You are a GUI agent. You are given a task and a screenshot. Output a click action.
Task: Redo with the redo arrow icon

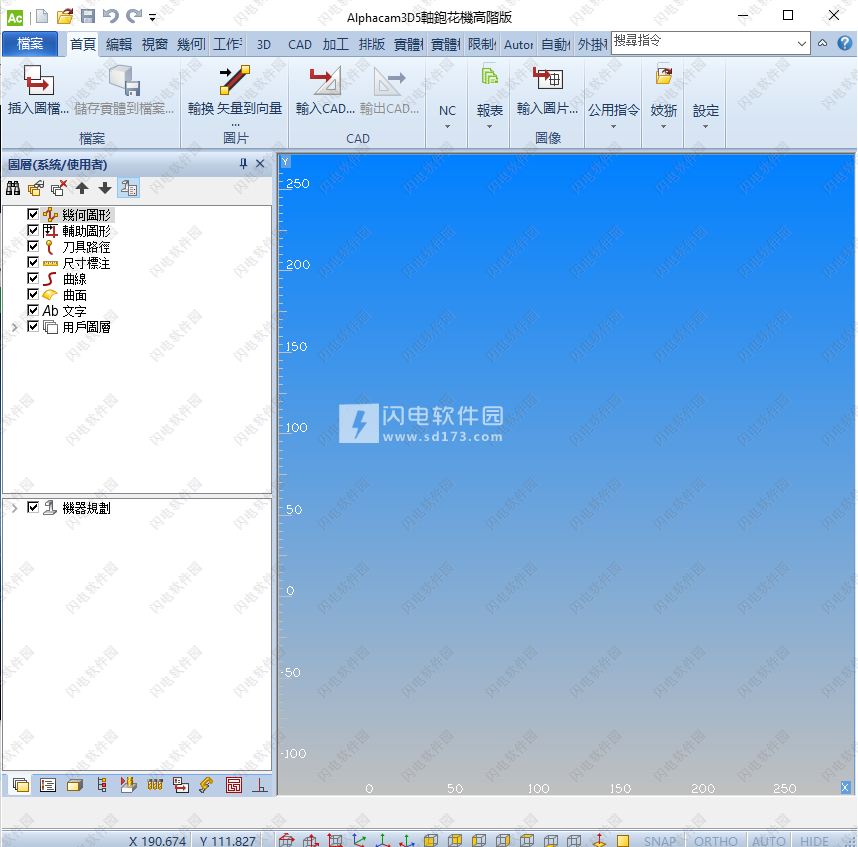click(x=134, y=16)
